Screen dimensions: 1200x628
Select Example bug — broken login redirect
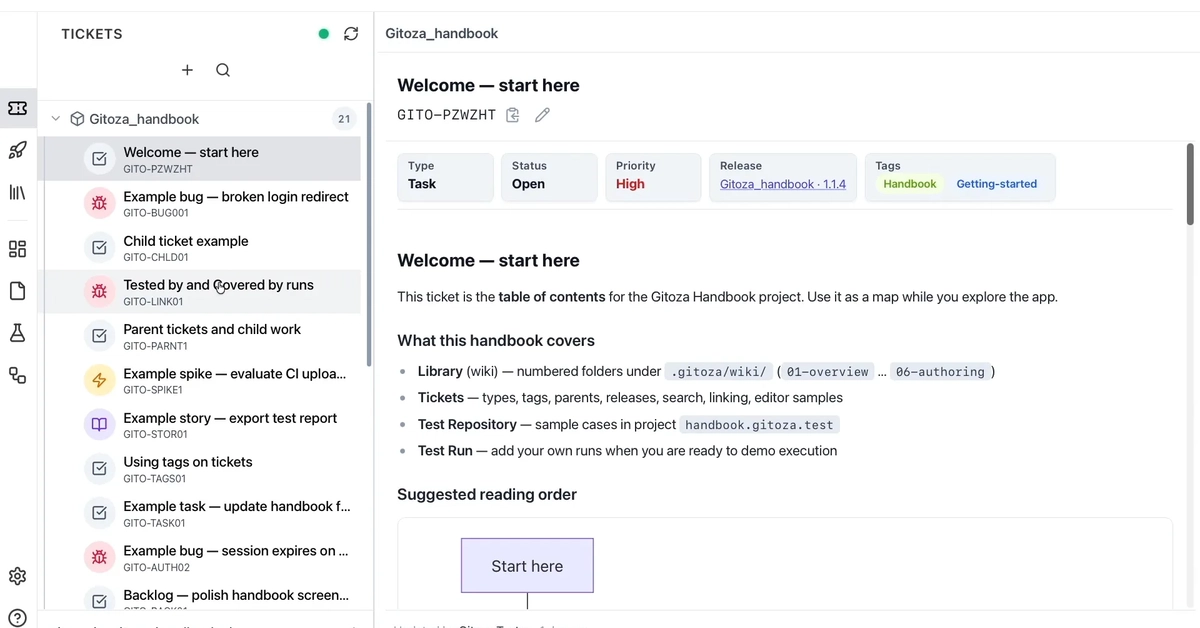click(x=199, y=203)
